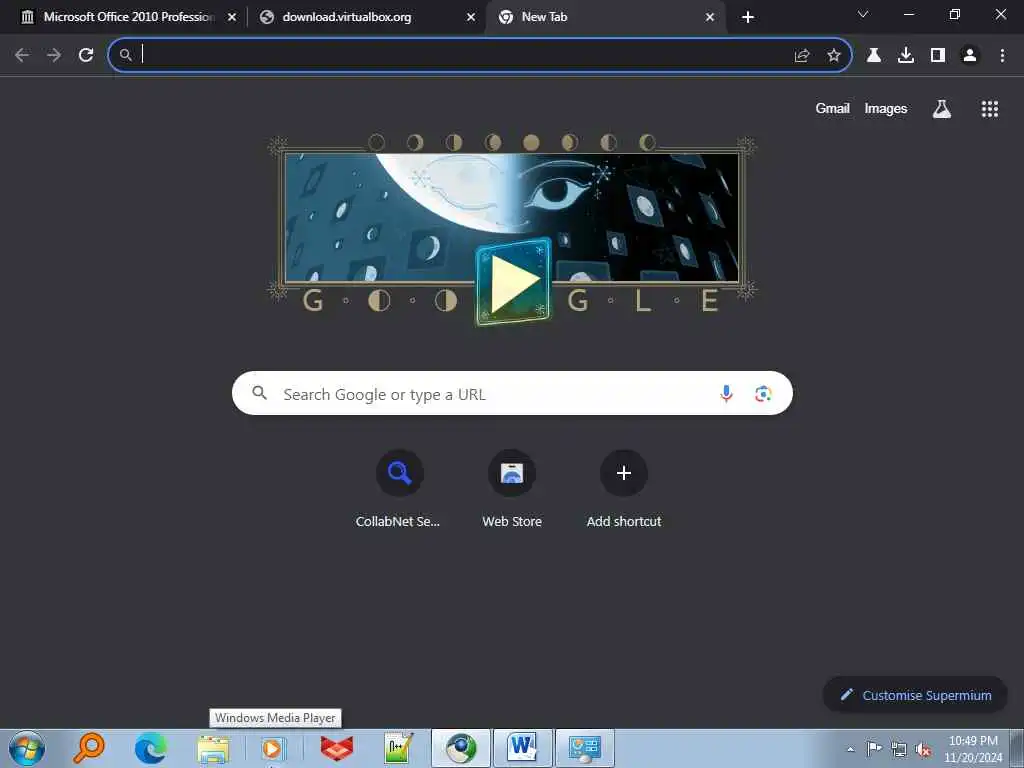Restore down the browser window
Image resolution: width=1024 pixels, height=768 pixels.
(954, 14)
